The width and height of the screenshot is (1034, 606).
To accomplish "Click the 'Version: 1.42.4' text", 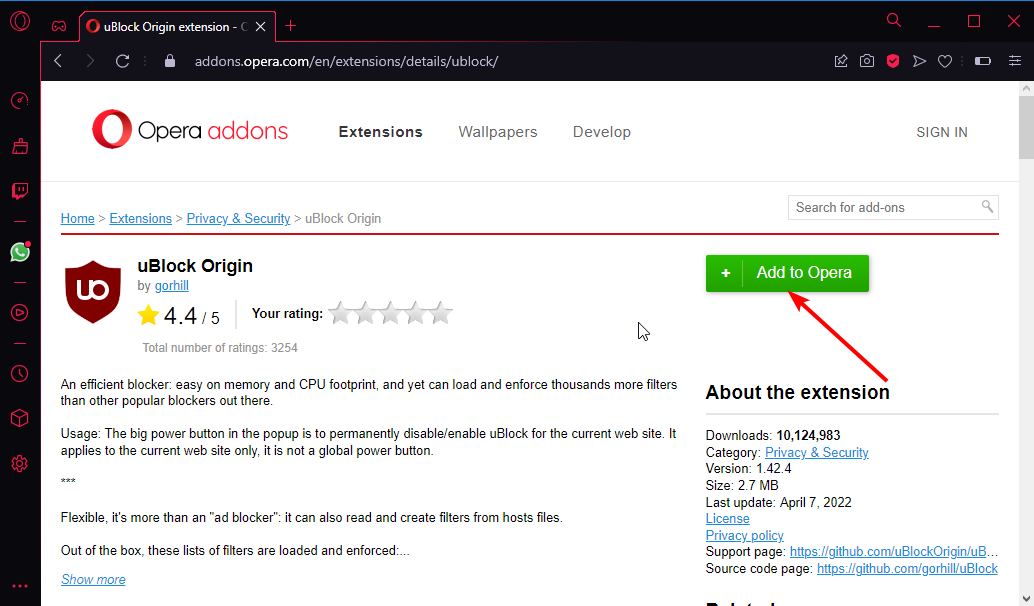I will pos(748,468).
